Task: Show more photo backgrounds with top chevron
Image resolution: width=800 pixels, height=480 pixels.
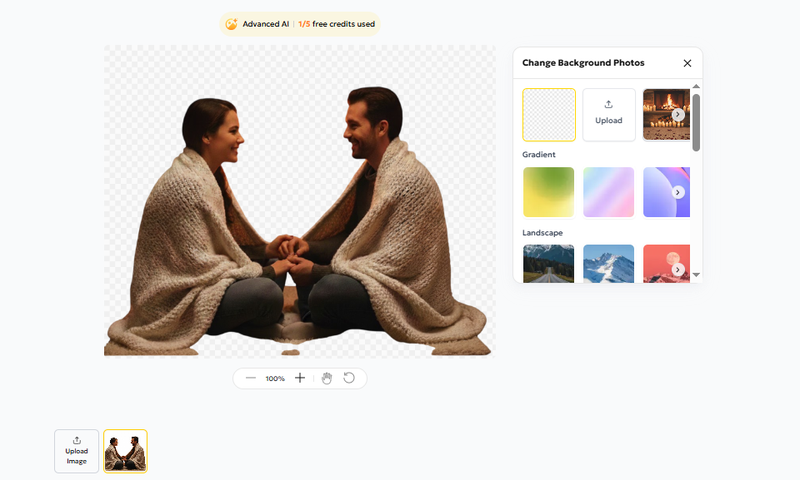Action: point(678,115)
